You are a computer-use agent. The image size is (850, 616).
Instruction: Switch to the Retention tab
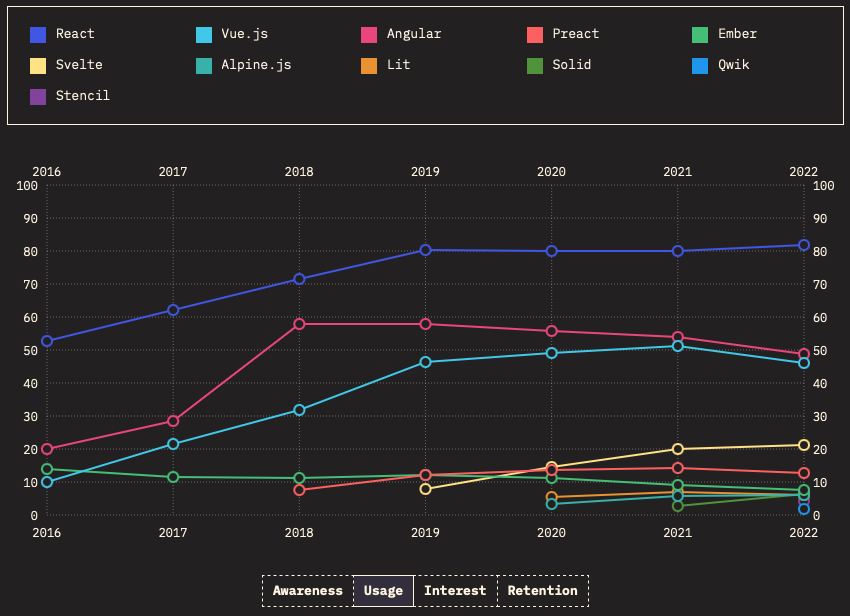[x=543, y=591]
